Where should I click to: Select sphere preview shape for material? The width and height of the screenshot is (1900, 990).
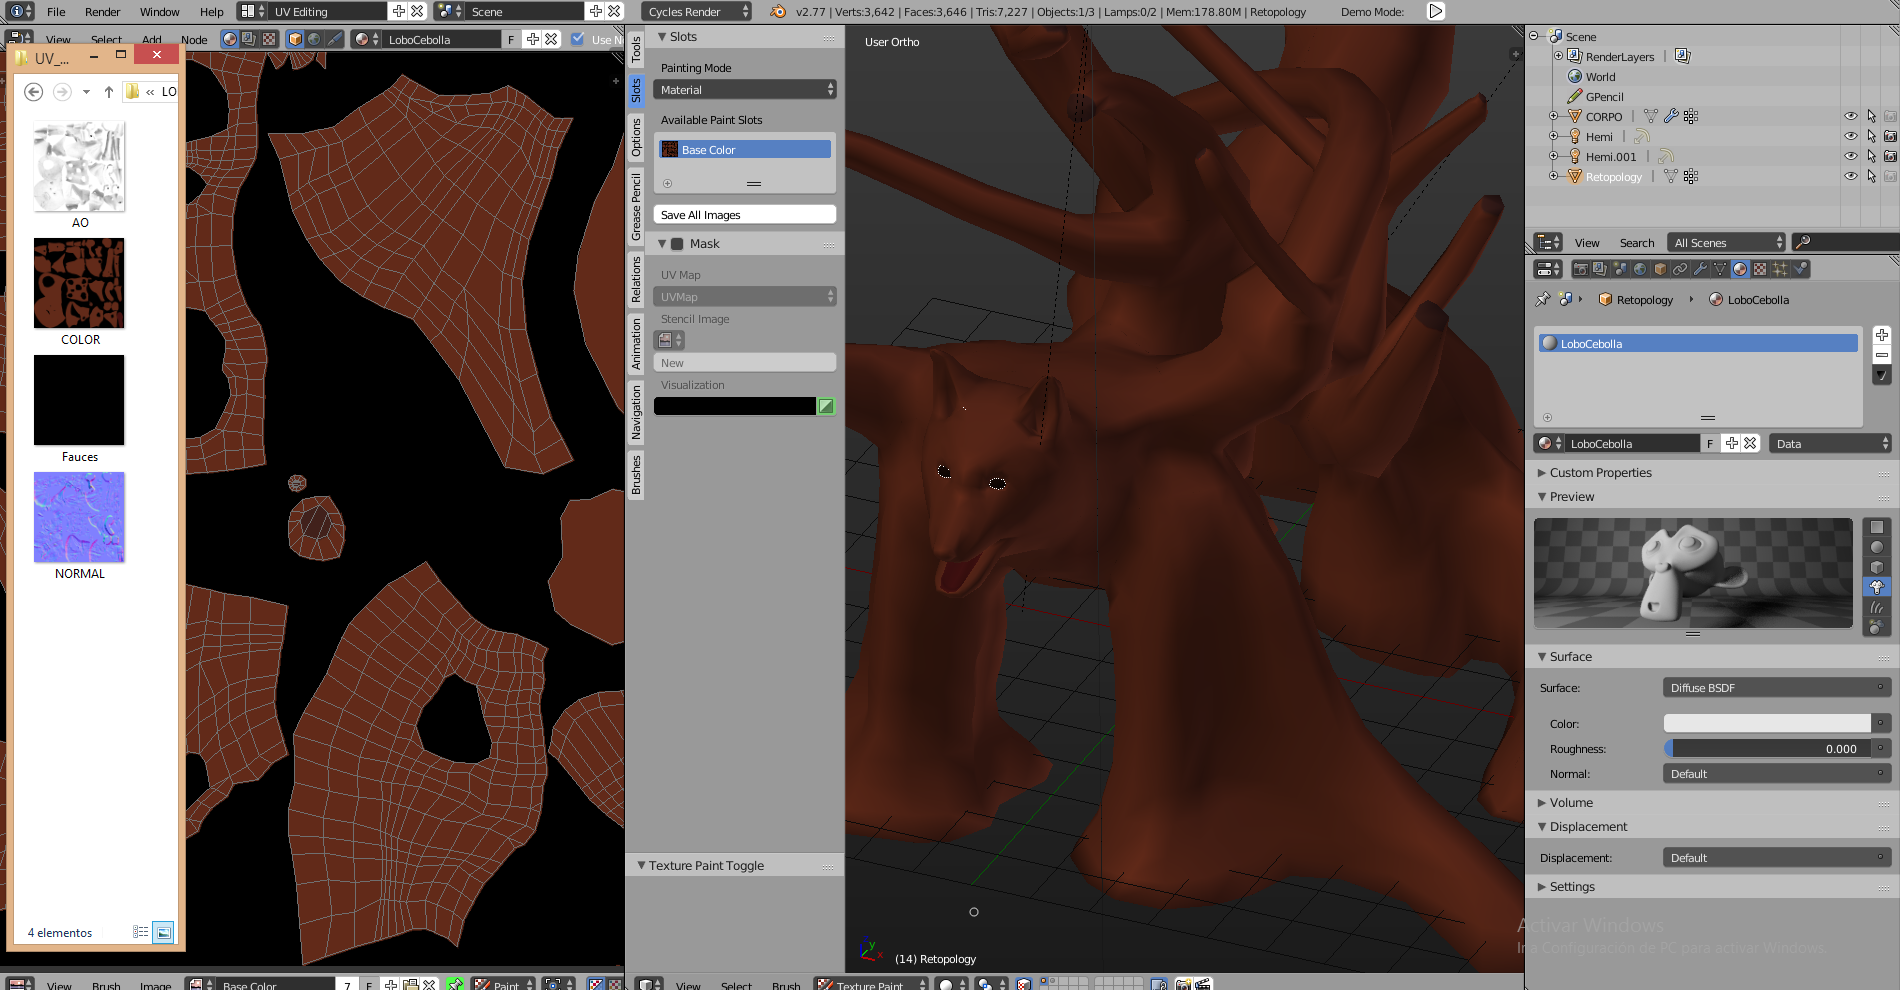tap(1877, 547)
